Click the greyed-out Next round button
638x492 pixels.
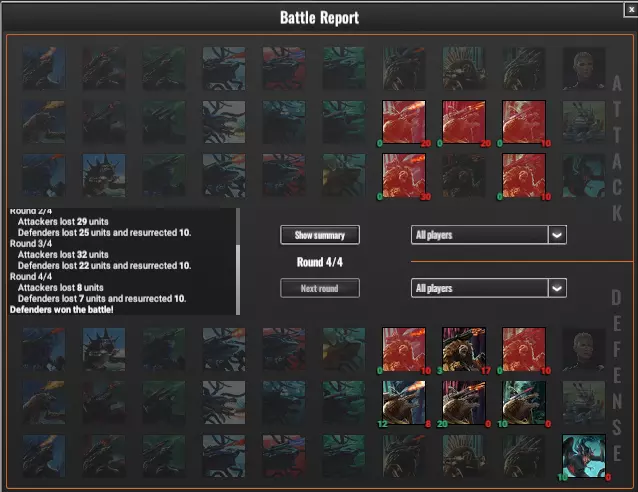point(320,288)
